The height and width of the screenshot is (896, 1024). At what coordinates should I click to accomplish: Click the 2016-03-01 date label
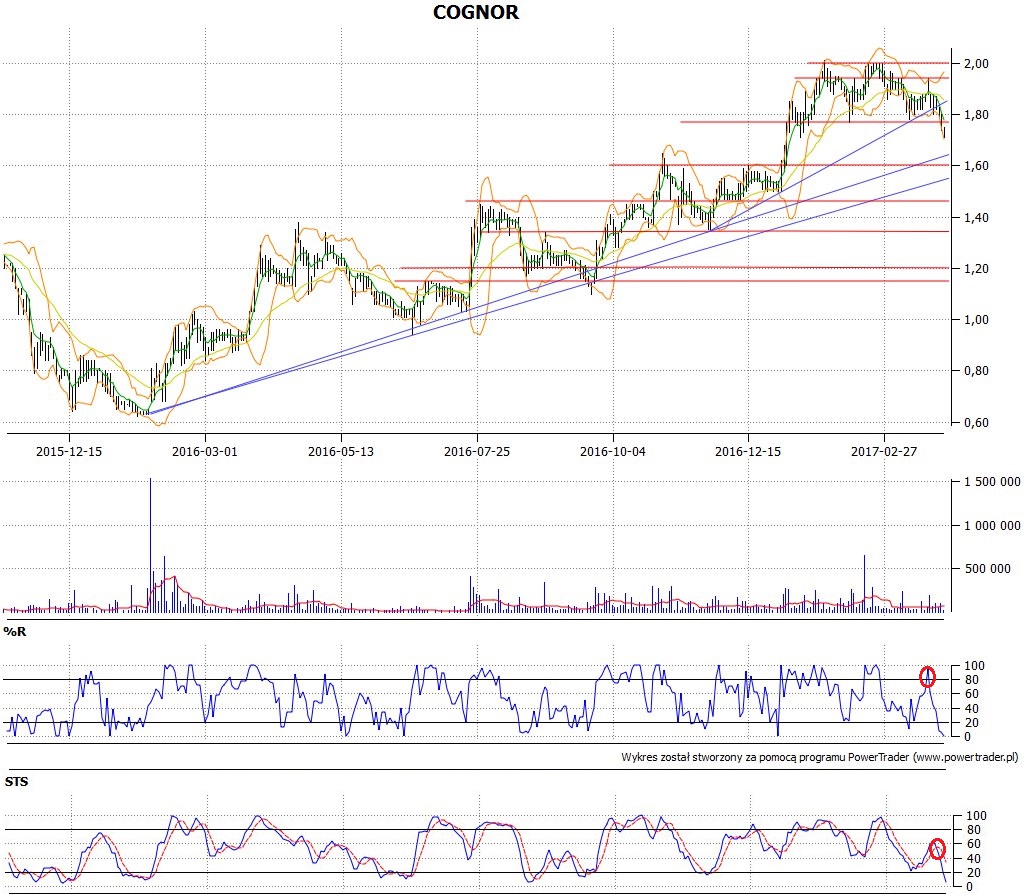point(205,451)
